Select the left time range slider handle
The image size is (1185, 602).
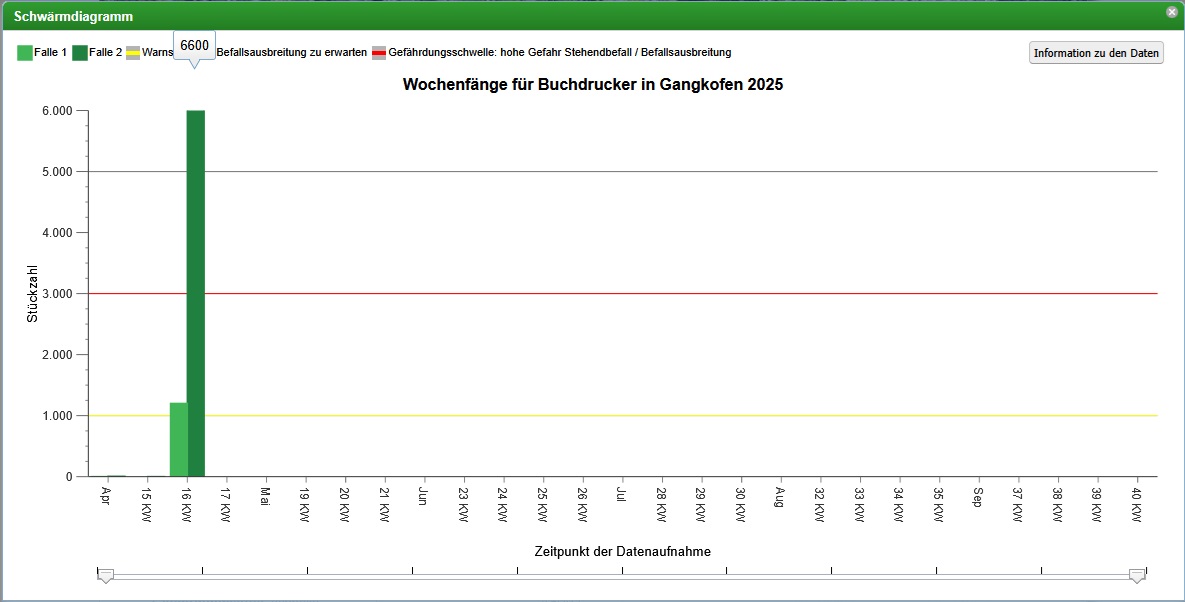click(x=105, y=575)
